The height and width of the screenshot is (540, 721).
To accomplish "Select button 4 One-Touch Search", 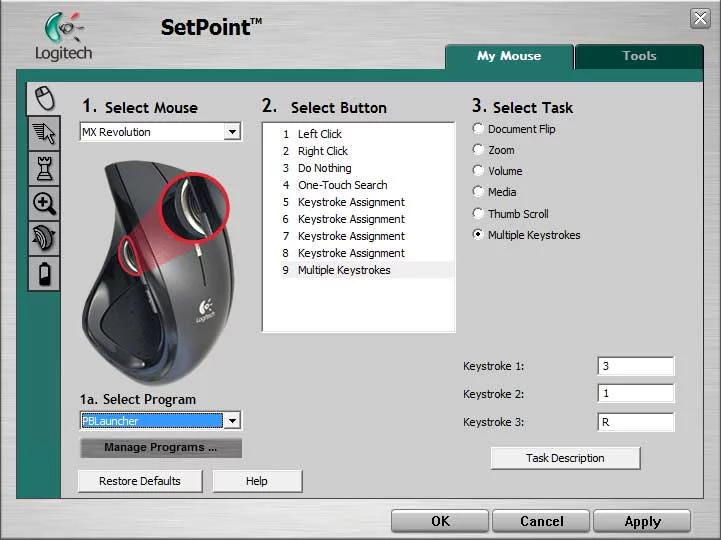I will click(x=367, y=185).
